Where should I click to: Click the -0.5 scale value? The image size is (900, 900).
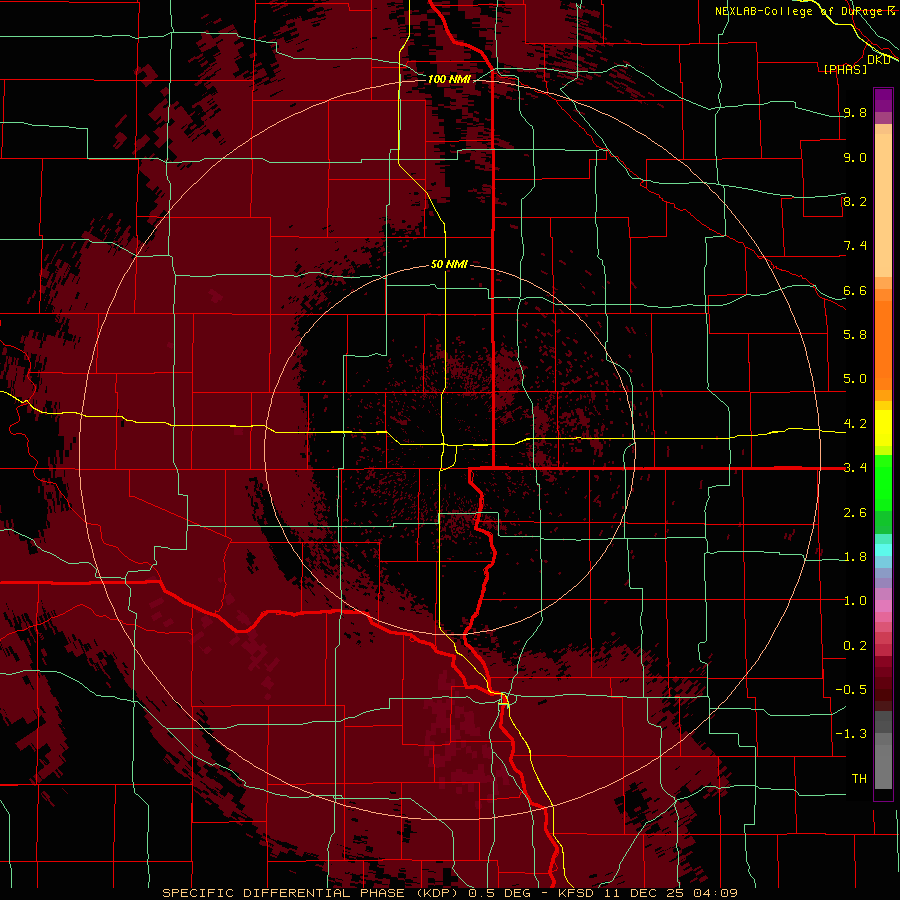click(x=851, y=690)
